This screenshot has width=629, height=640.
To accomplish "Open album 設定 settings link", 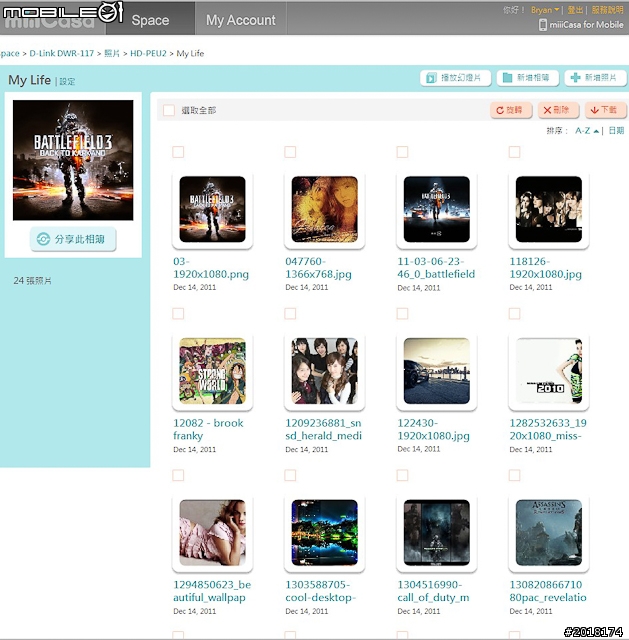I will (67, 81).
